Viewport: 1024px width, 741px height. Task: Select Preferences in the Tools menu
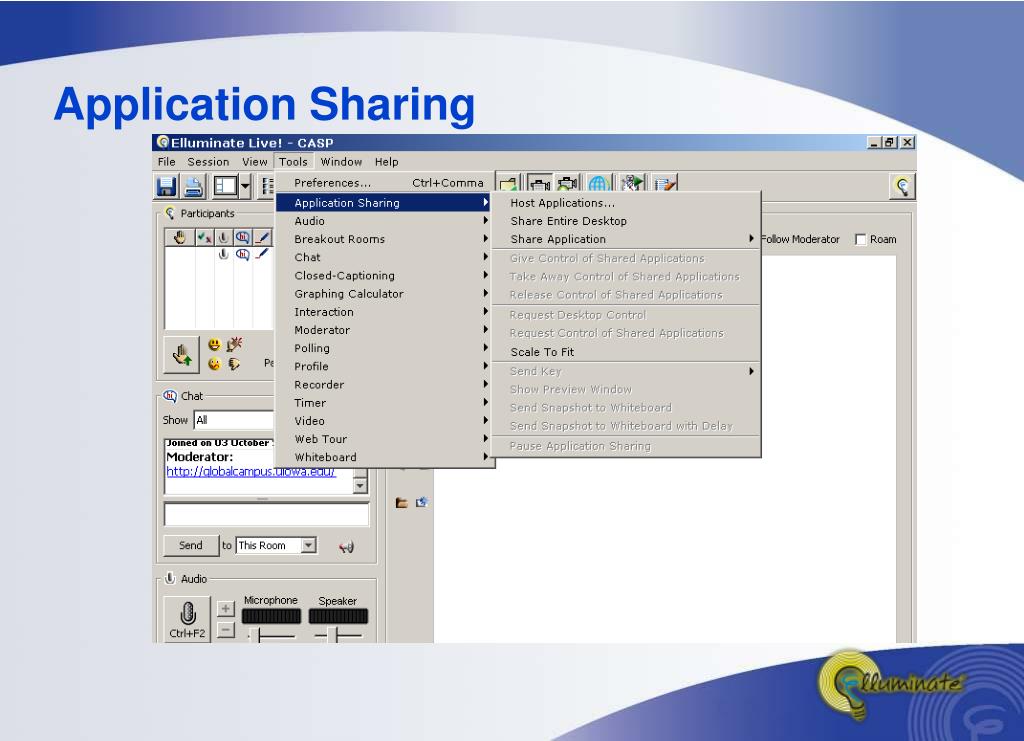pyautogui.click(x=385, y=183)
